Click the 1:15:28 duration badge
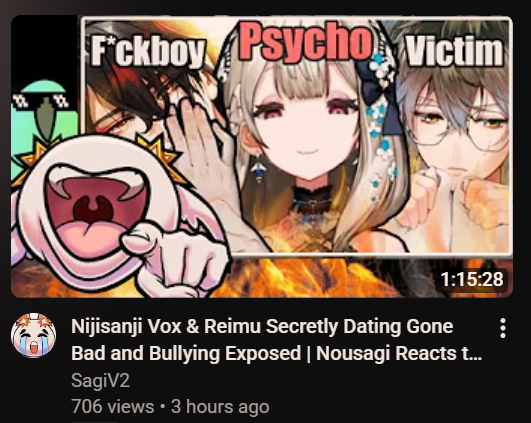Screen dimensions: 531x423 pyautogui.click(x=472, y=280)
